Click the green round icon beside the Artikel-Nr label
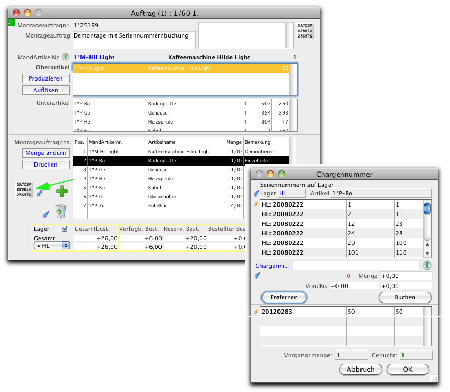Screen dimensions: 450x392 pos(66,57)
